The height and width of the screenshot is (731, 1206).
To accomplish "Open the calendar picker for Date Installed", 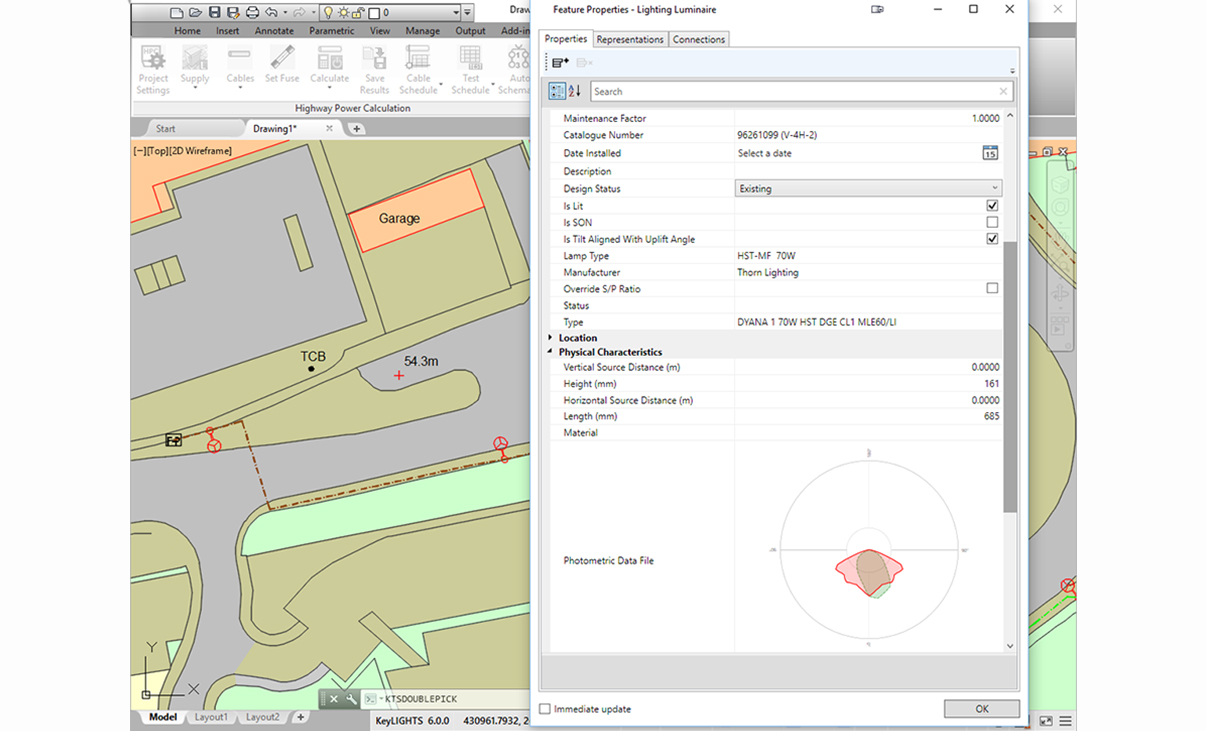I will coord(989,153).
